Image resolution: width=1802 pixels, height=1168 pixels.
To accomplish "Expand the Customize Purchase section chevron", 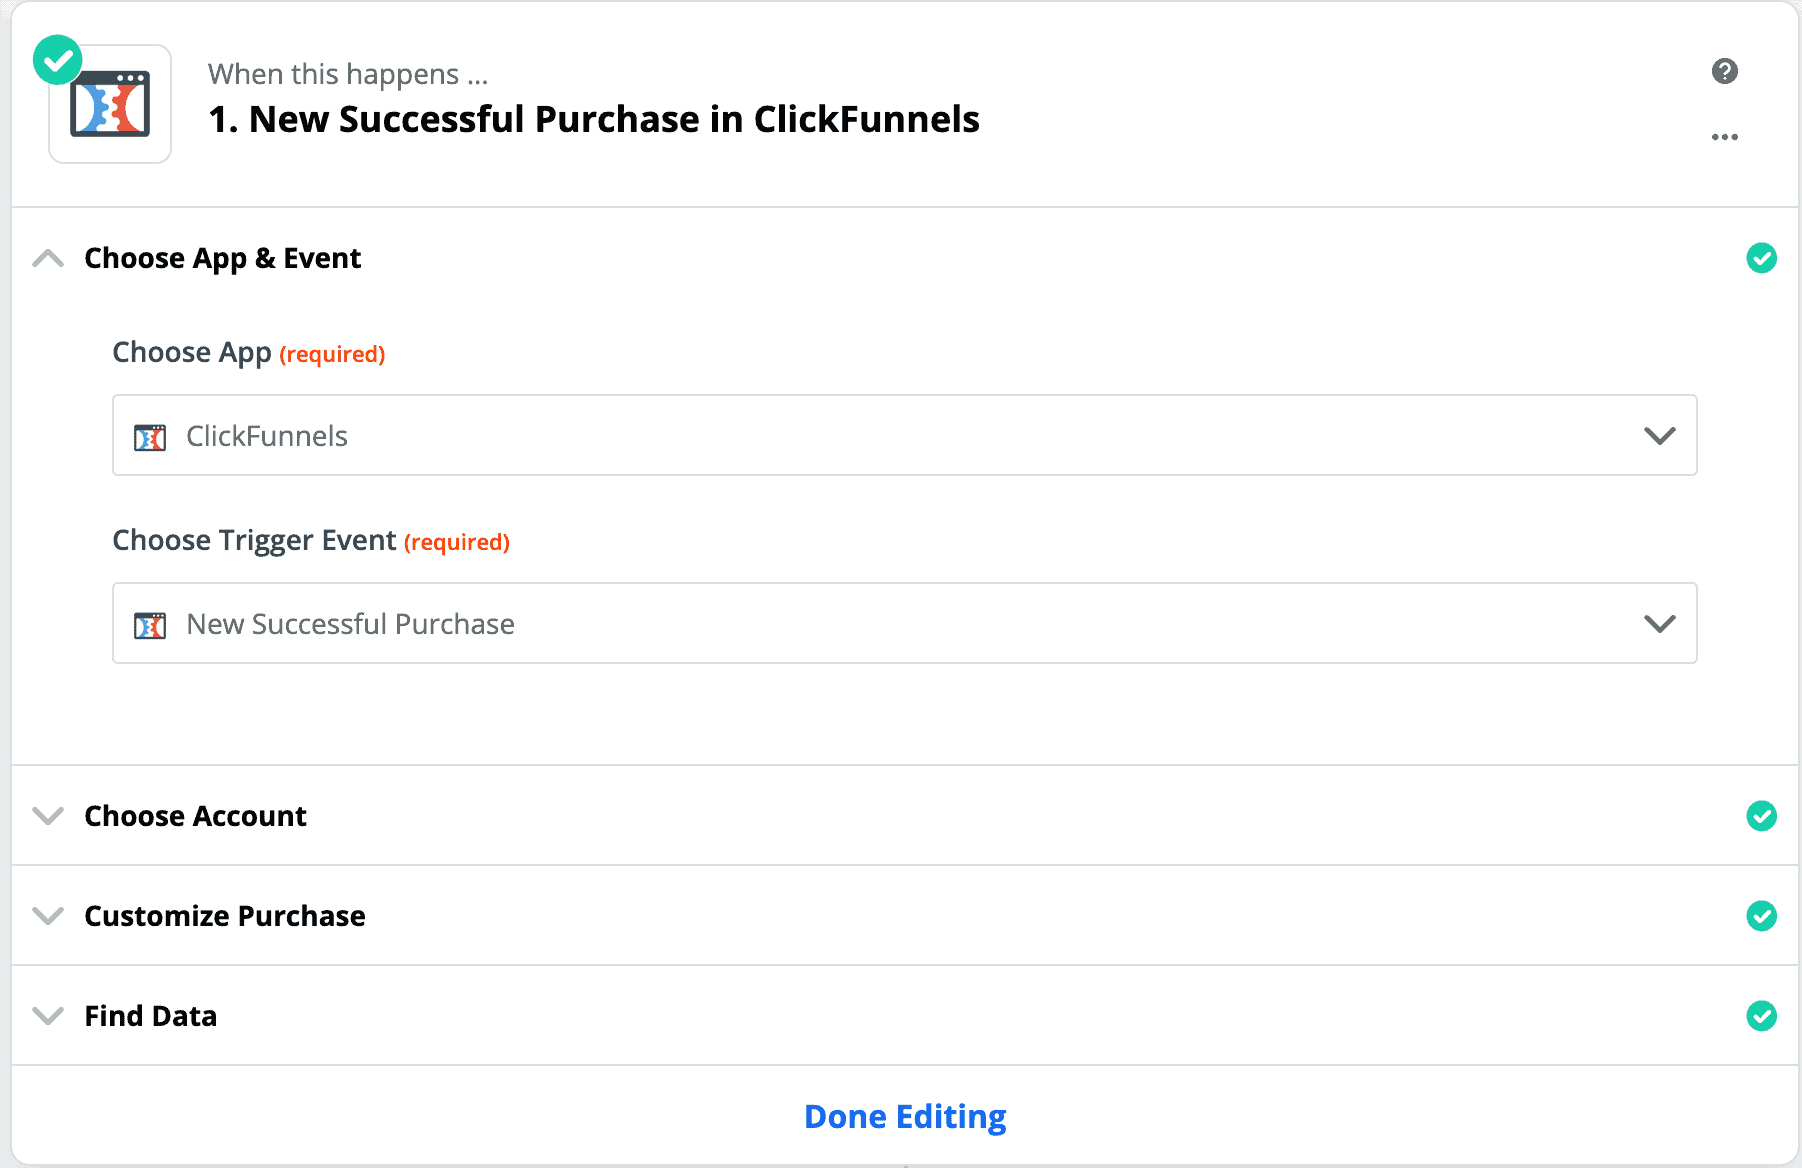I will pos(48,916).
